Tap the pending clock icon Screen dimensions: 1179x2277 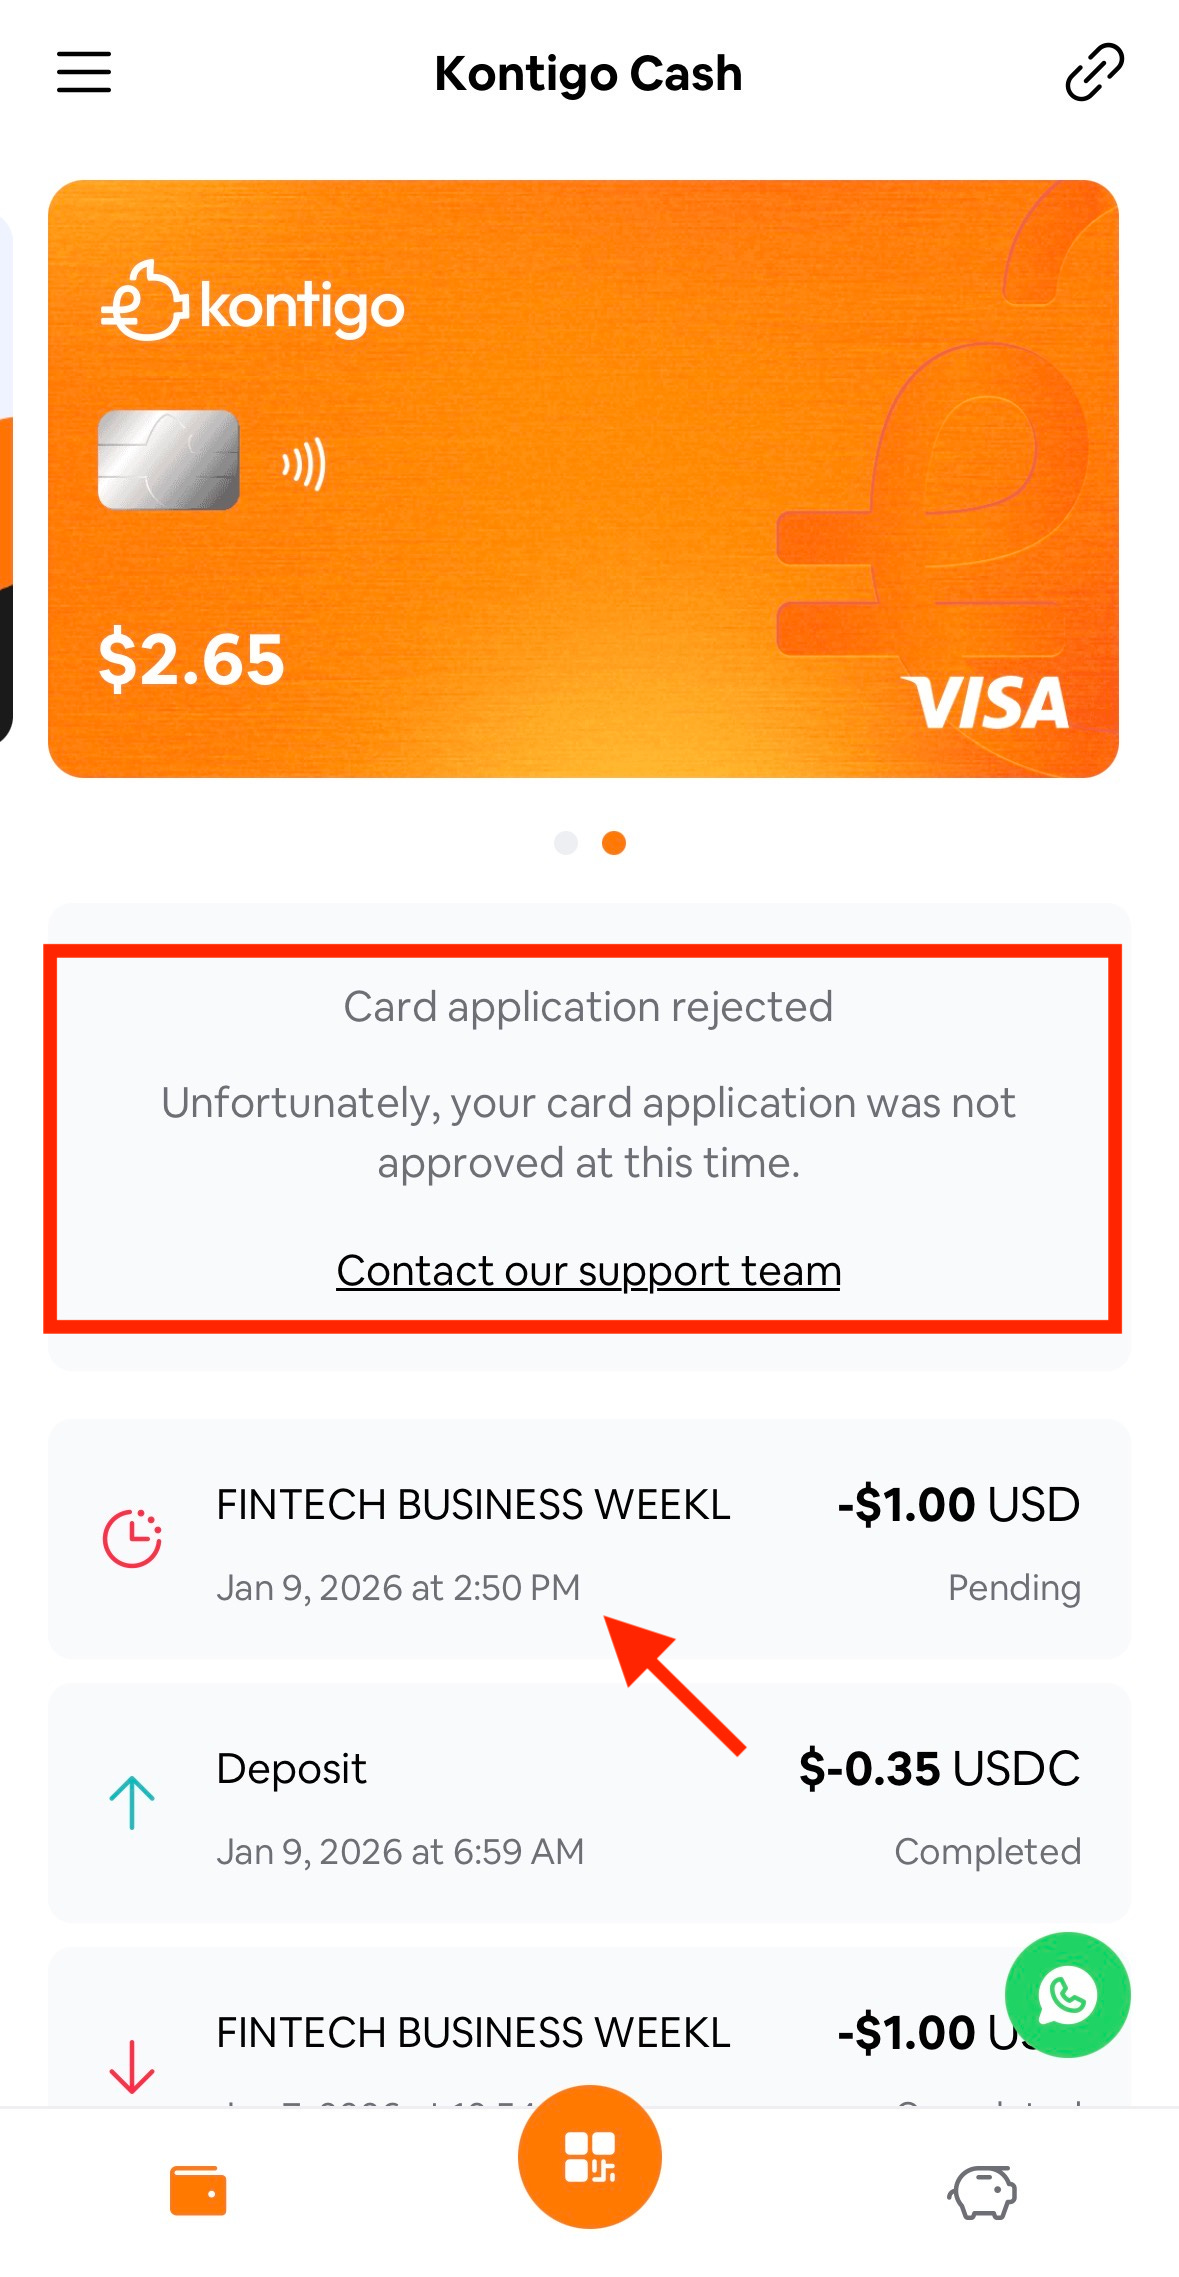click(132, 1538)
